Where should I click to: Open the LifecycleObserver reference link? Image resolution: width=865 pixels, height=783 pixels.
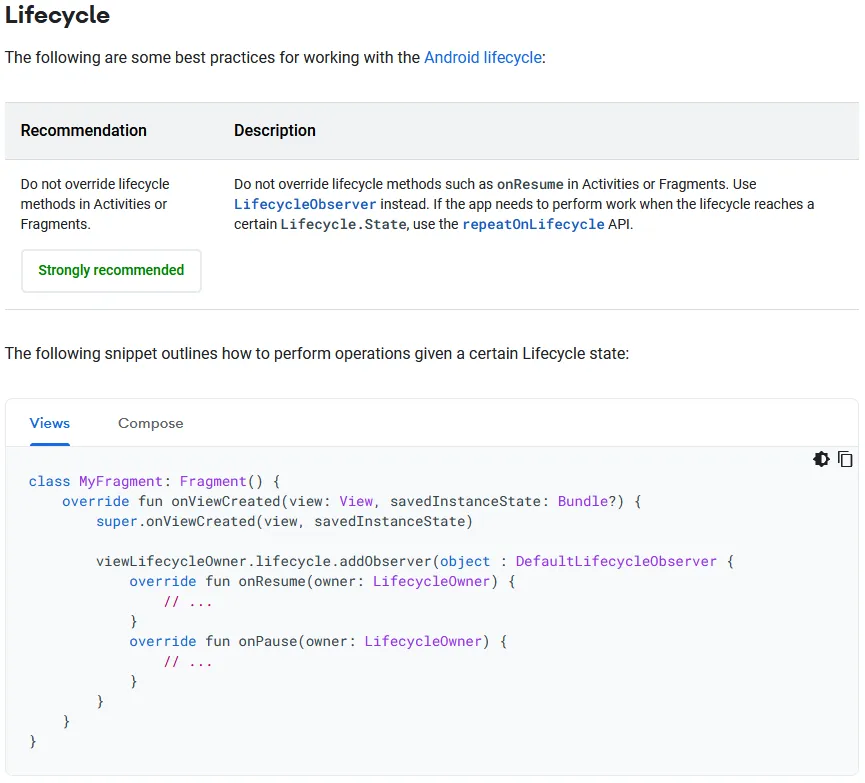[305, 204]
